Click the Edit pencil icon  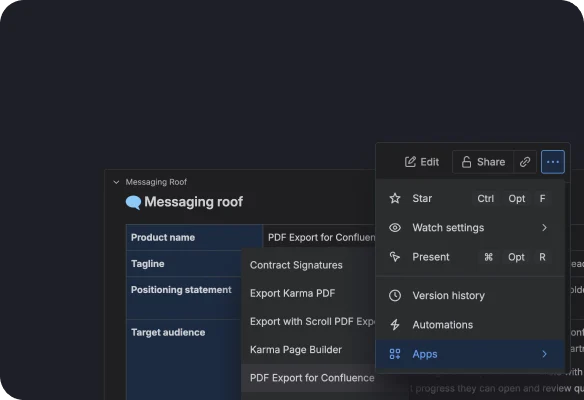[x=410, y=162]
